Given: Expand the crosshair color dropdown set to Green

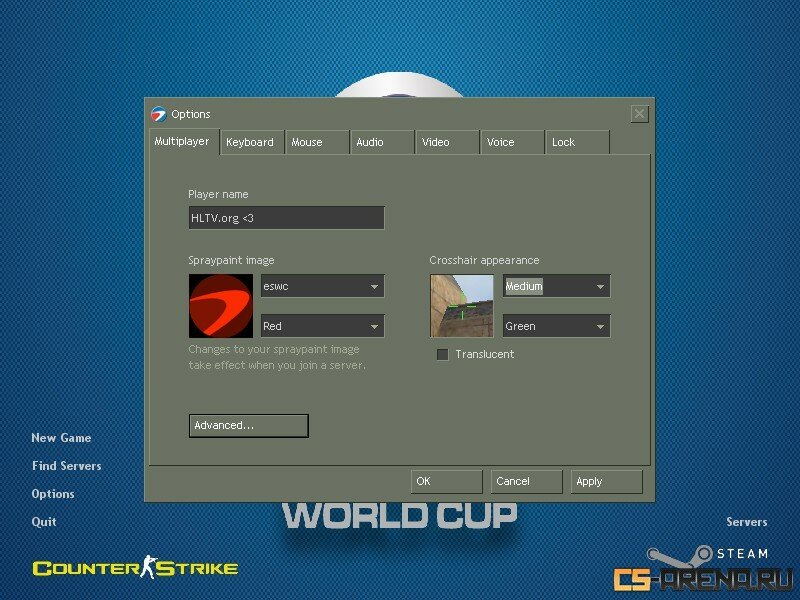Looking at the screenshot, I should tap(556, 326).
